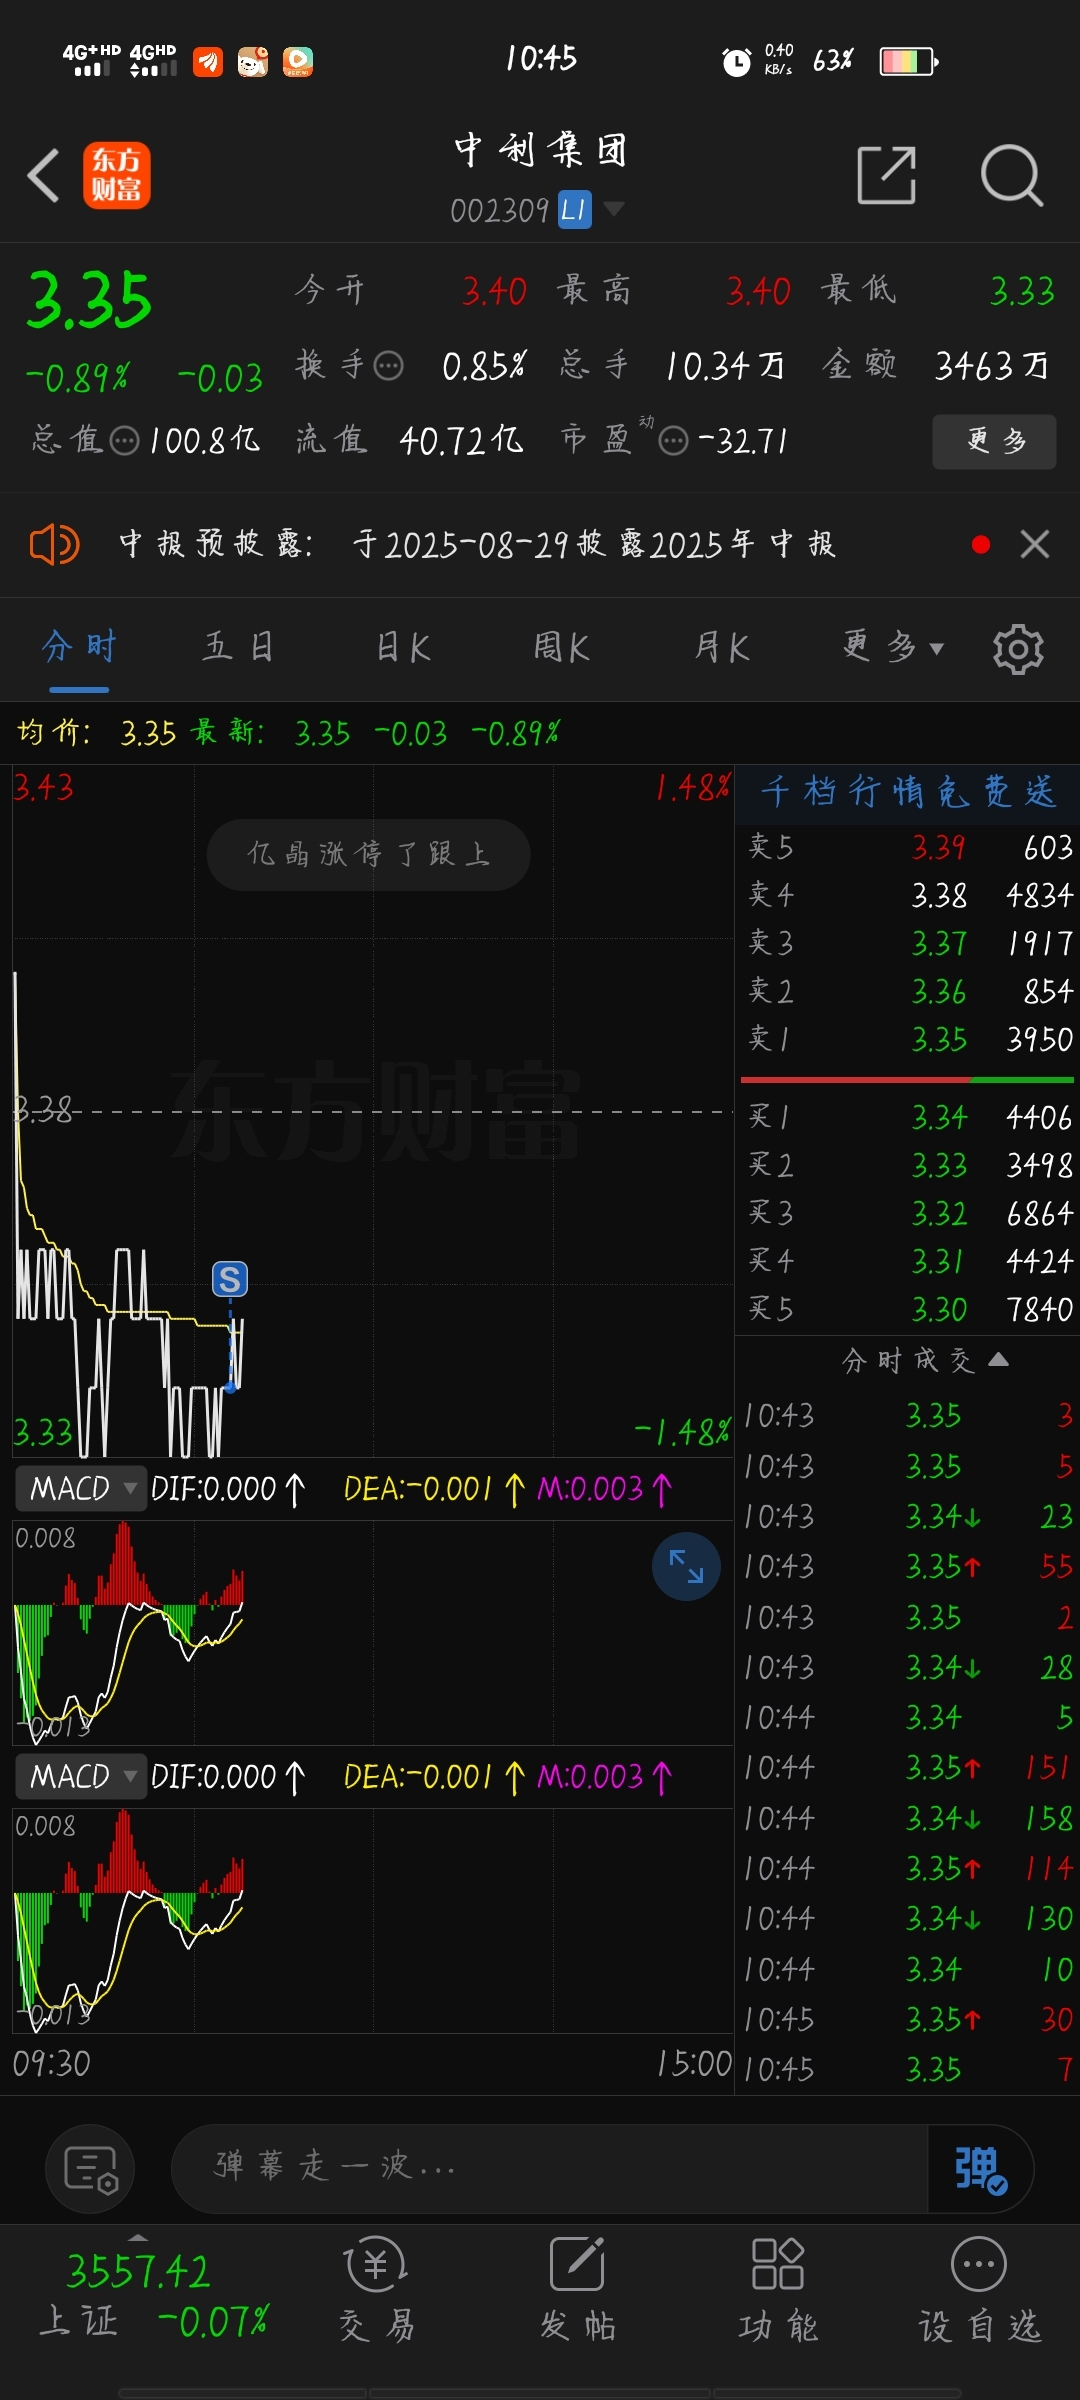Open the danmaku settings icon
Screen dimensions: 1080x2400
coord(90,2169)
